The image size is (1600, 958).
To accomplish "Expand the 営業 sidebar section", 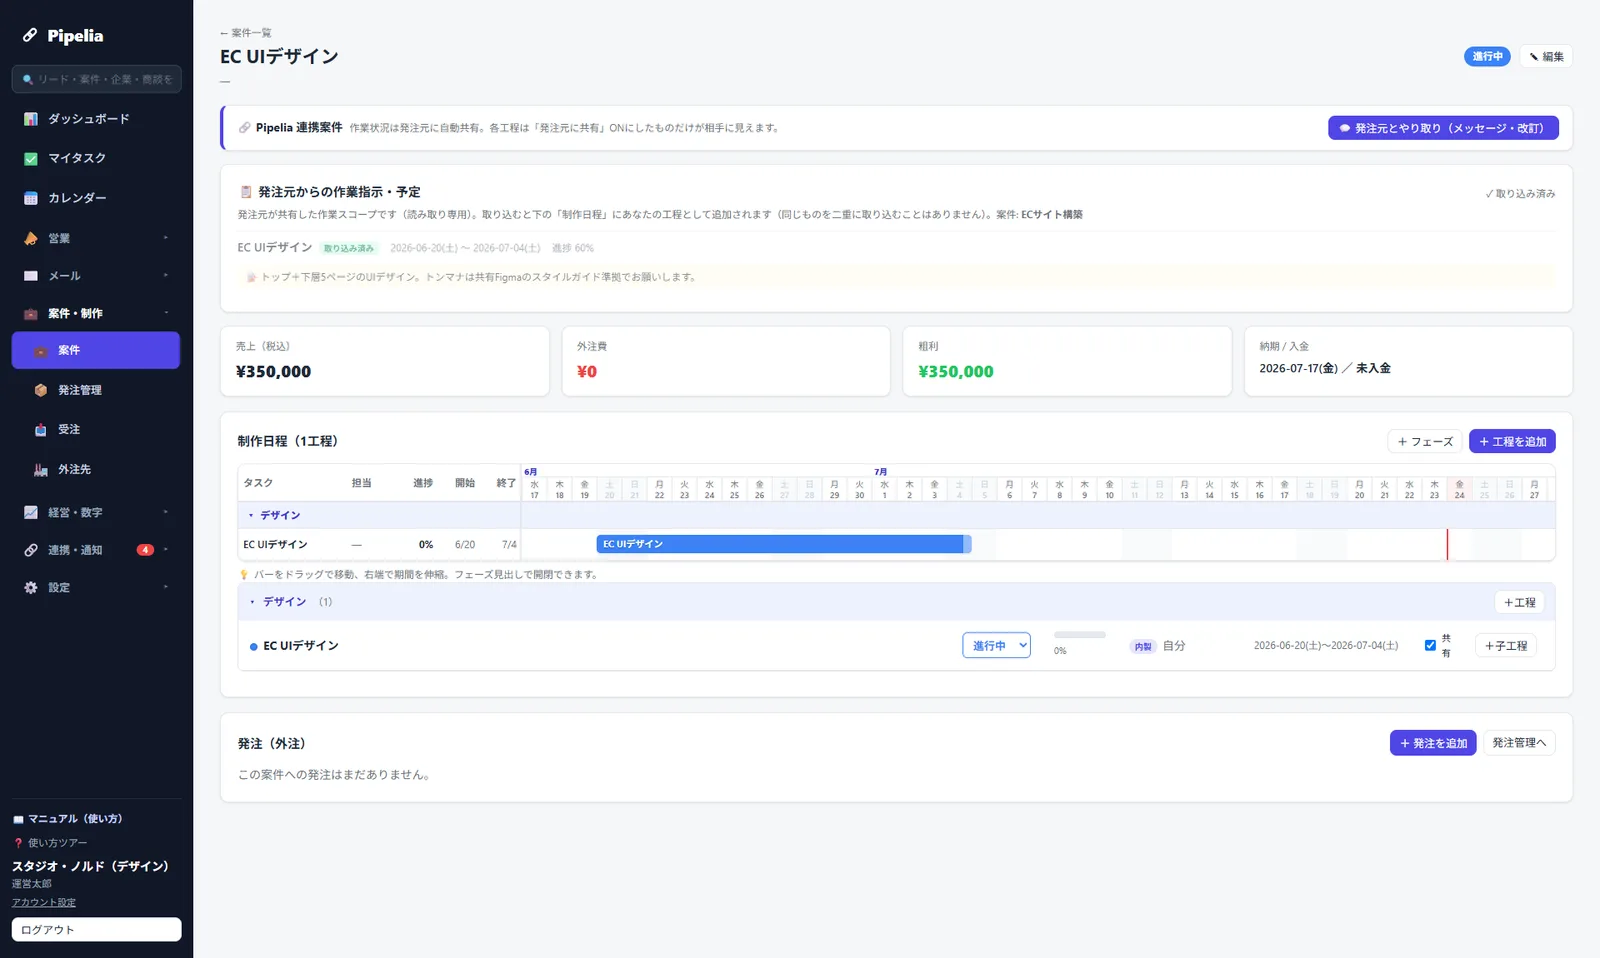I will point(166,239).
